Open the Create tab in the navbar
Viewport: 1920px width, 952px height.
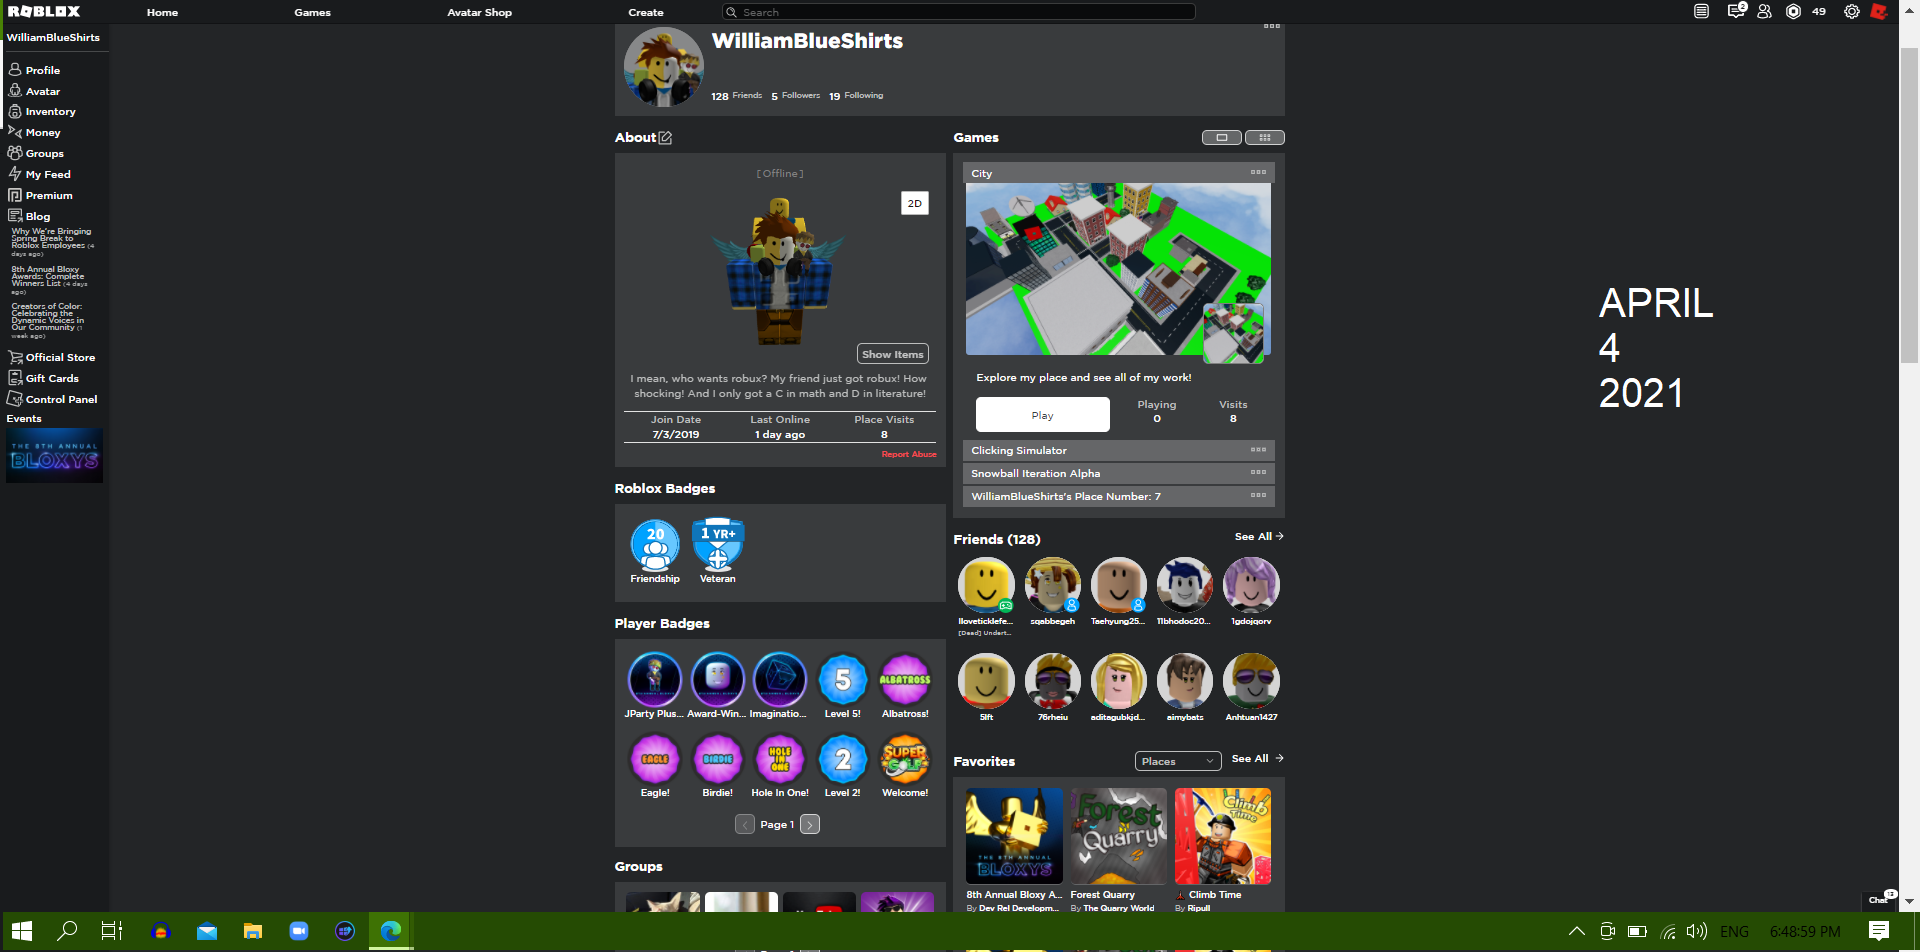[646, 12]
